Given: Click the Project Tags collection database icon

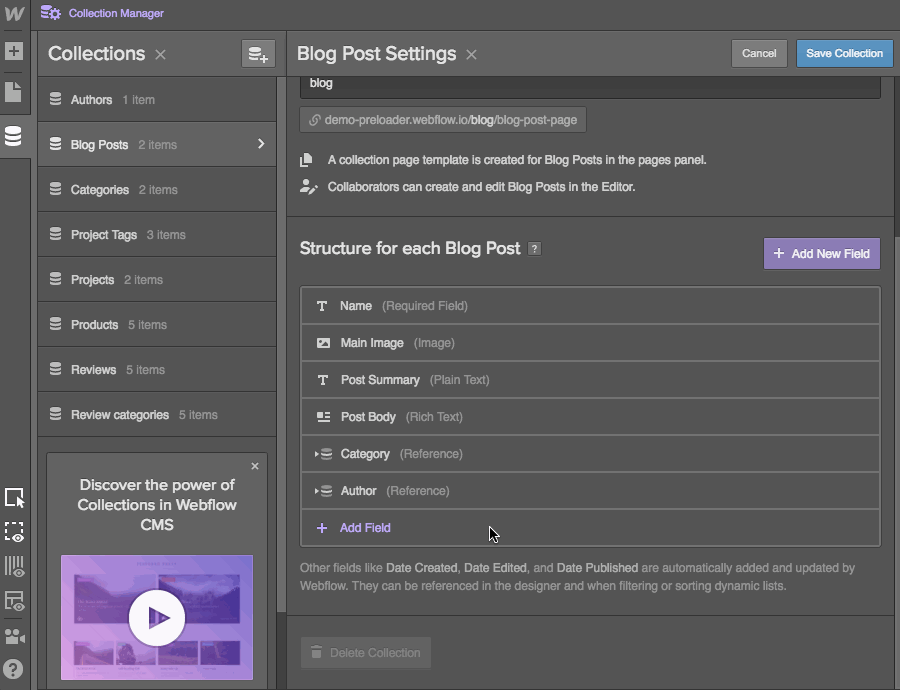Looking at the screenshot, I should 55,234.
